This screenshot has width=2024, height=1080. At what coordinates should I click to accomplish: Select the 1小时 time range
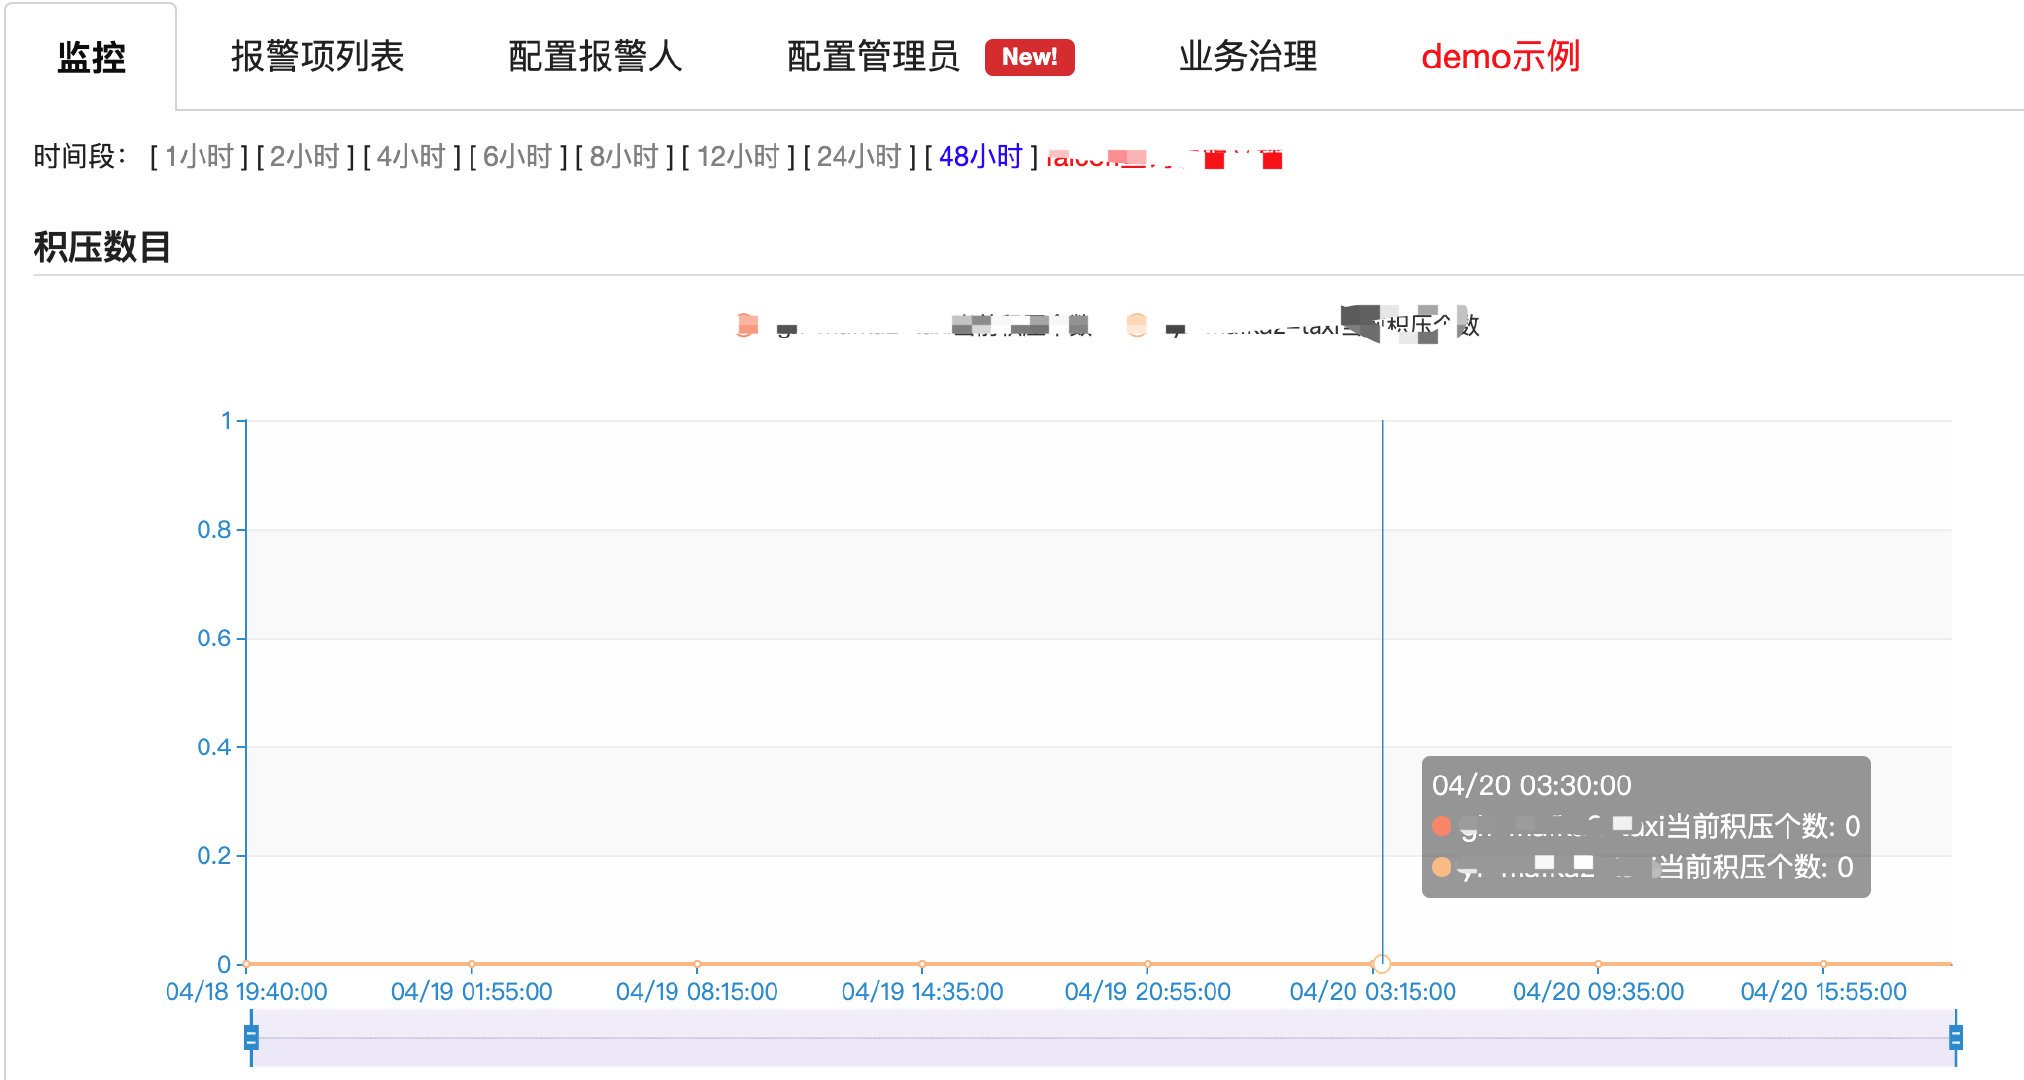pos(199,157)
